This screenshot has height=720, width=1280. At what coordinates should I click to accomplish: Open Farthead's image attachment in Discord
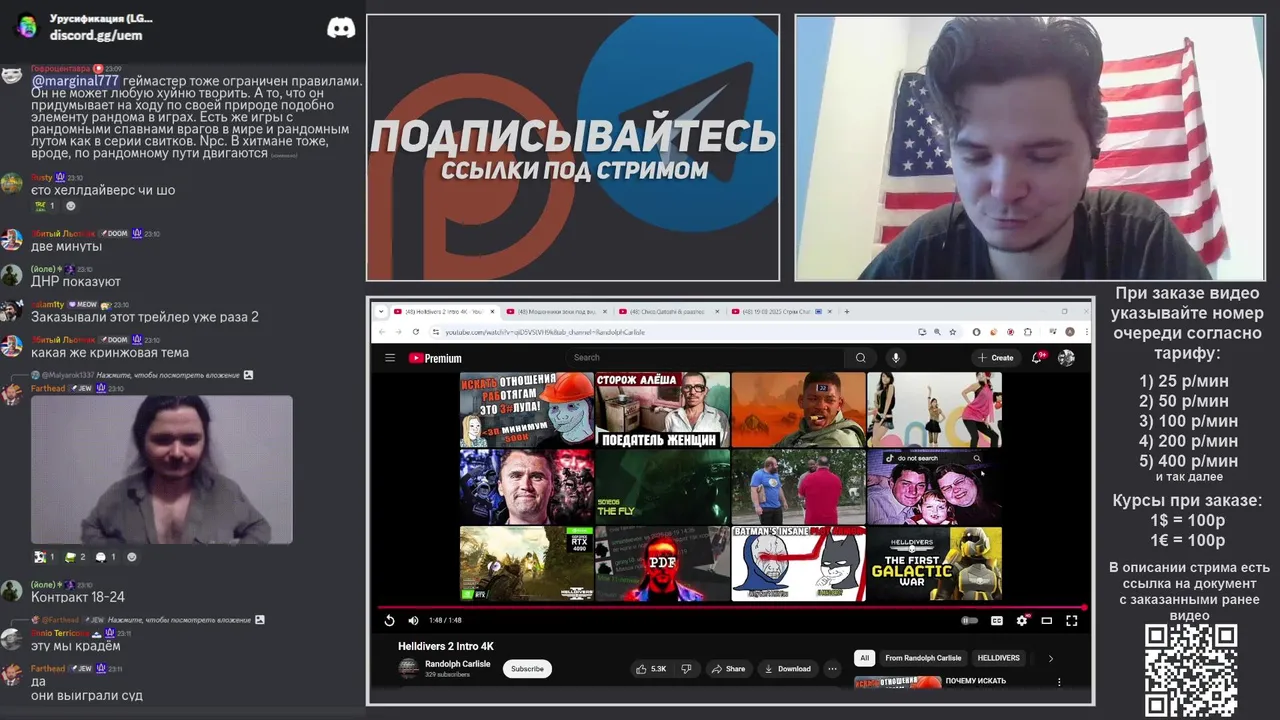click(162, 470)
